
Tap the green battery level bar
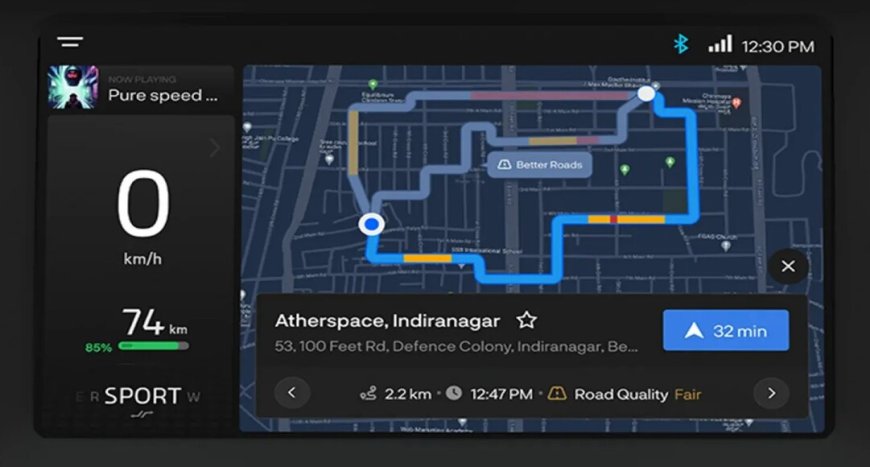(x=152, y=346)
